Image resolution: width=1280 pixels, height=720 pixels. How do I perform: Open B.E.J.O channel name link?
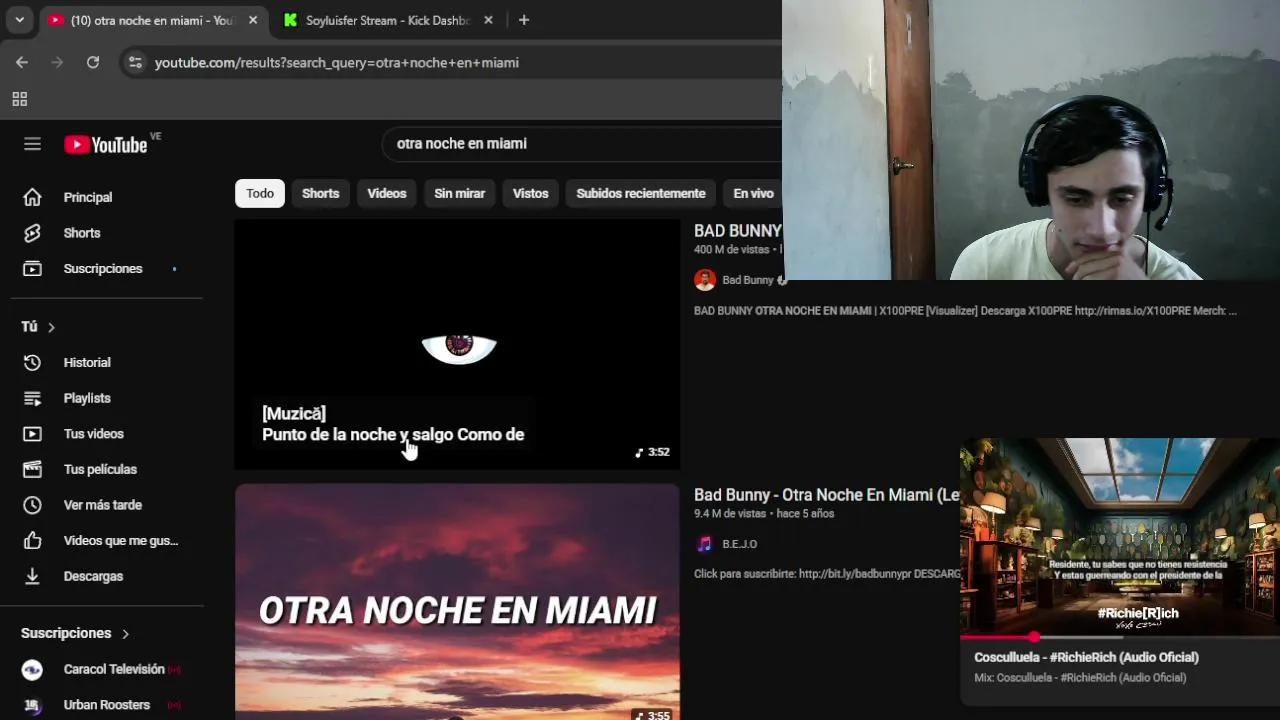740,544
